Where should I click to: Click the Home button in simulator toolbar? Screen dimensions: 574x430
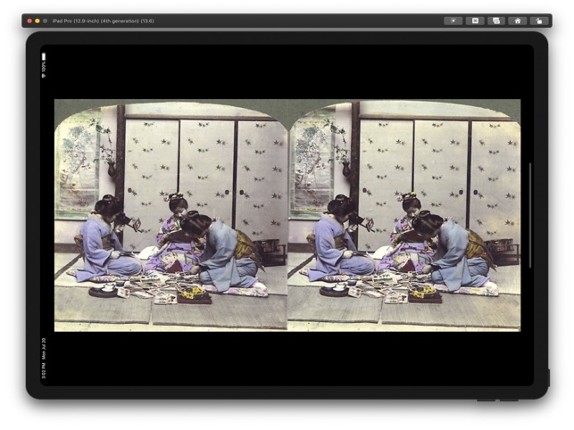pyautogui.click(x=518, y=21)
